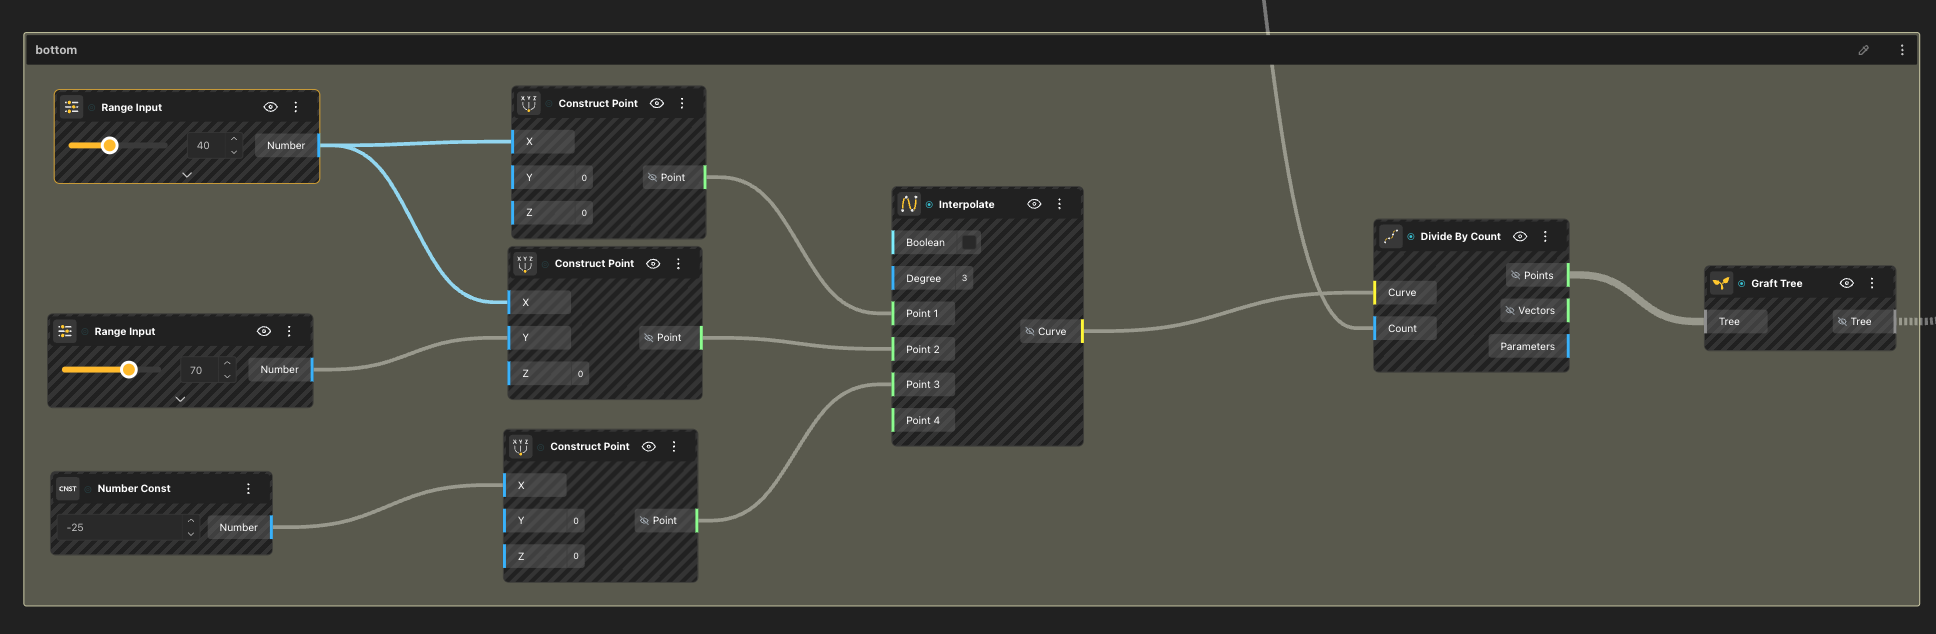Viewport: 1936px width, 634px height.
Task: Click the Degree value field in Interpolate
Action: (x=964, y=279)
